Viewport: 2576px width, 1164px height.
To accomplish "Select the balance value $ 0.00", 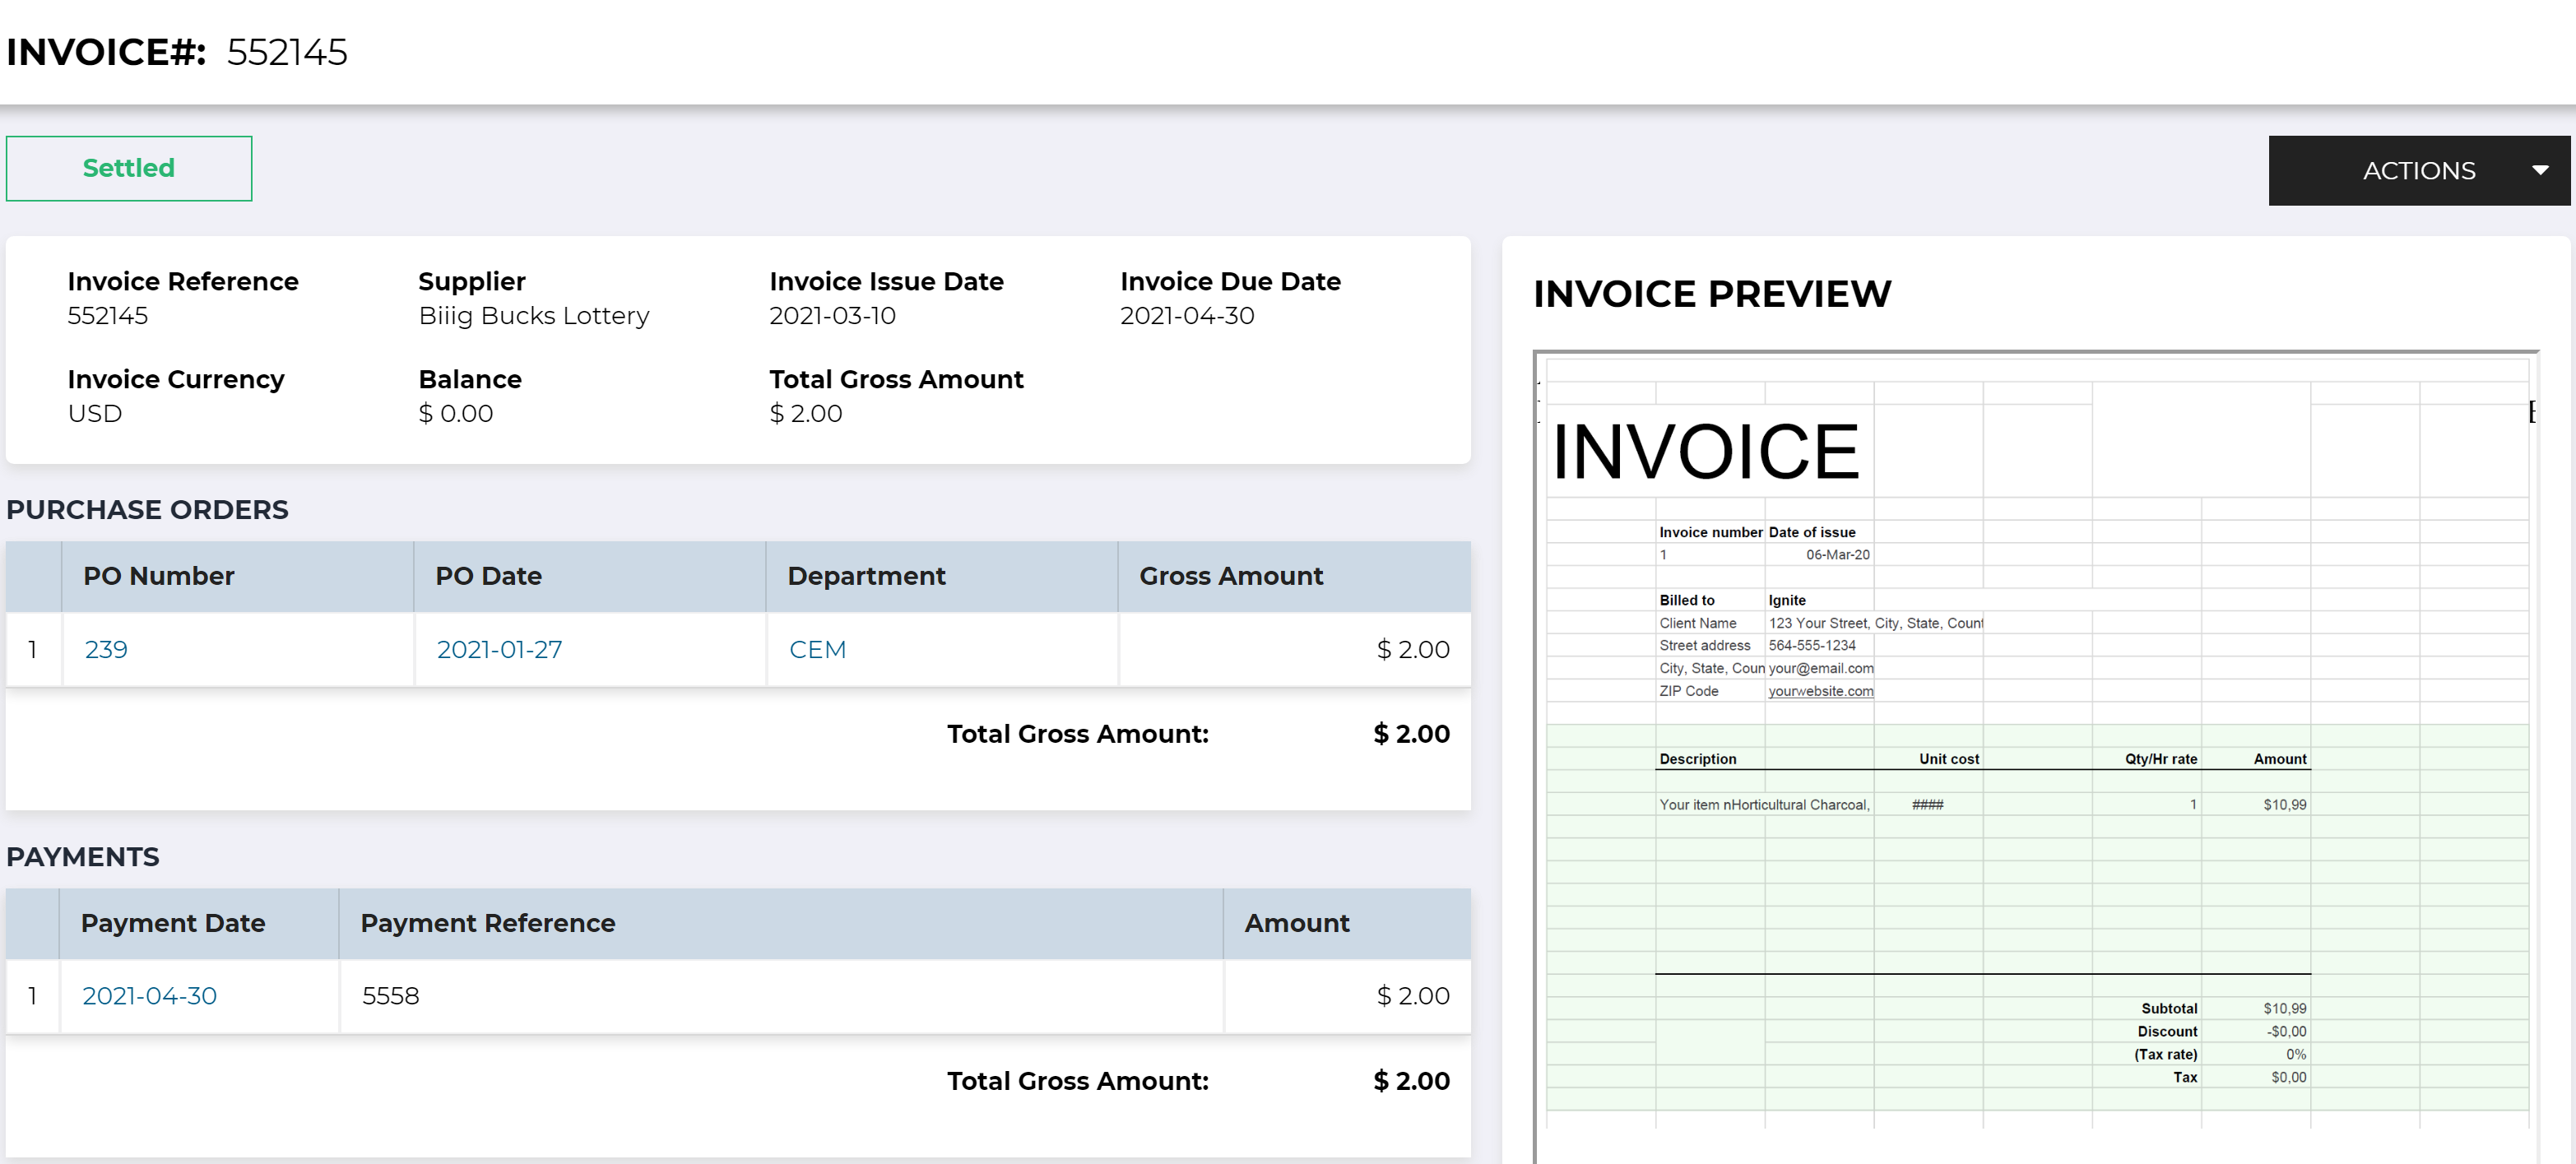I will coord(456,413).
